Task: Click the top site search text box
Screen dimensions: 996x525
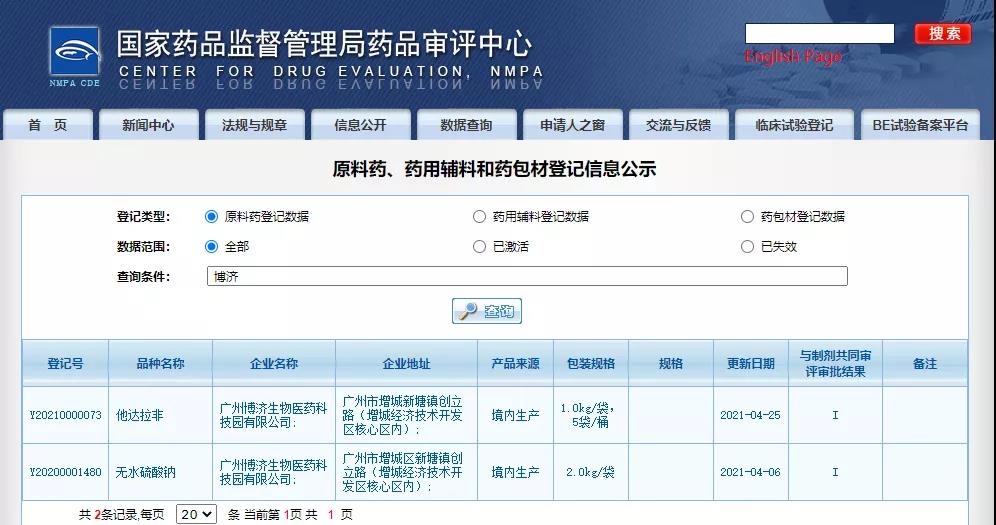Action: [819, 34]
